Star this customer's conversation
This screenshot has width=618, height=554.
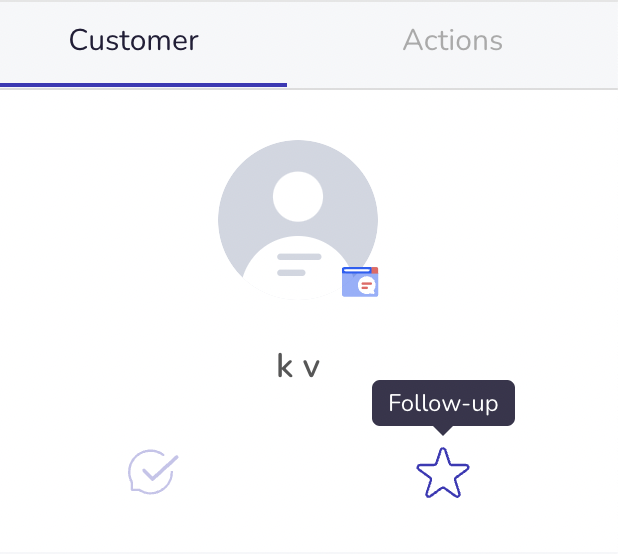pyautogui.click(x=443, y=472)
